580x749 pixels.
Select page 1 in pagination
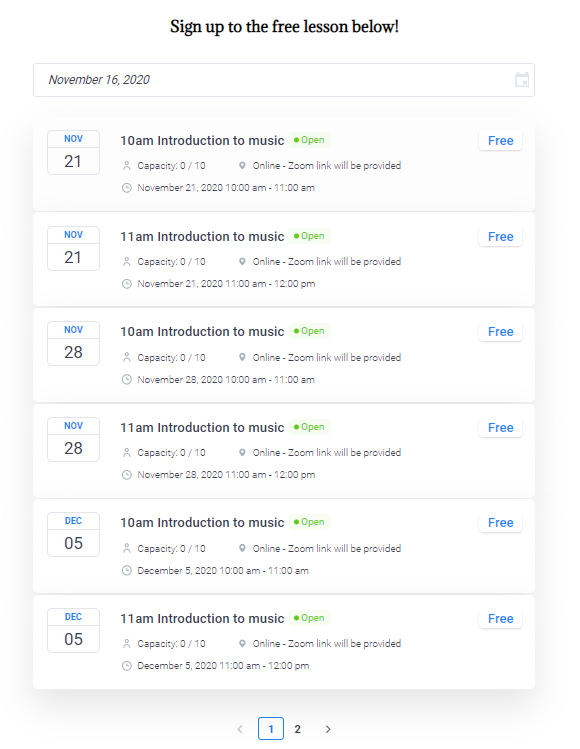[x=271, y=729]
